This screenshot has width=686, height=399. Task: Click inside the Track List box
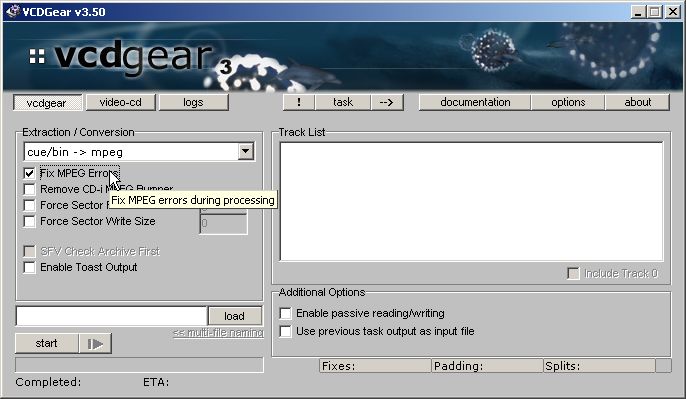point(471,201)
